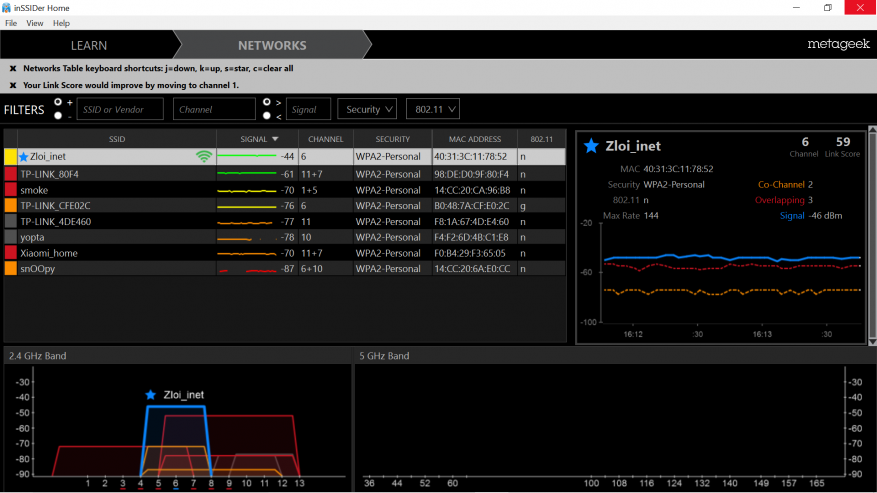877x493 pixels.
Task: Select the TP-LINK_80F4 network row
Action: 285,174
